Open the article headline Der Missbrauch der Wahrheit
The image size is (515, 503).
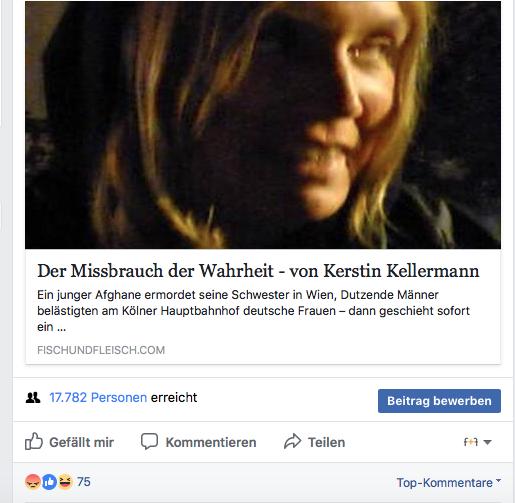point(258,271)
